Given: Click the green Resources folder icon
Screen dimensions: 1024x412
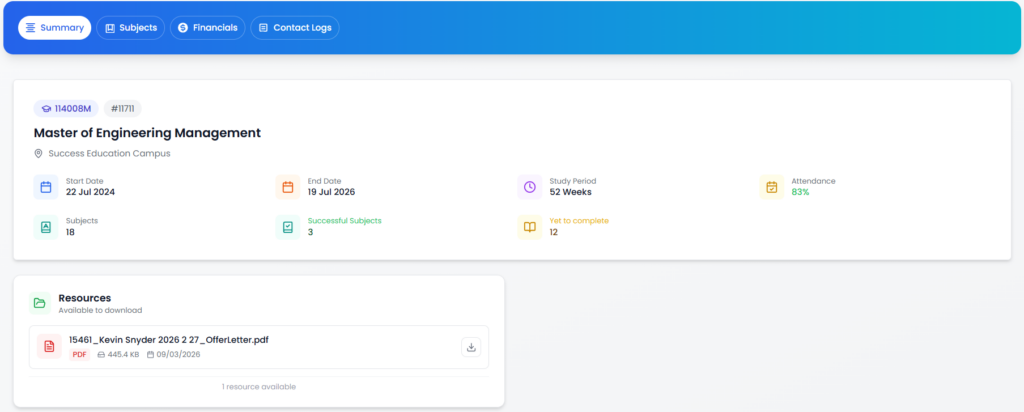Looking at the screenshot, I should pyautogui.click(x=40, y=303).
